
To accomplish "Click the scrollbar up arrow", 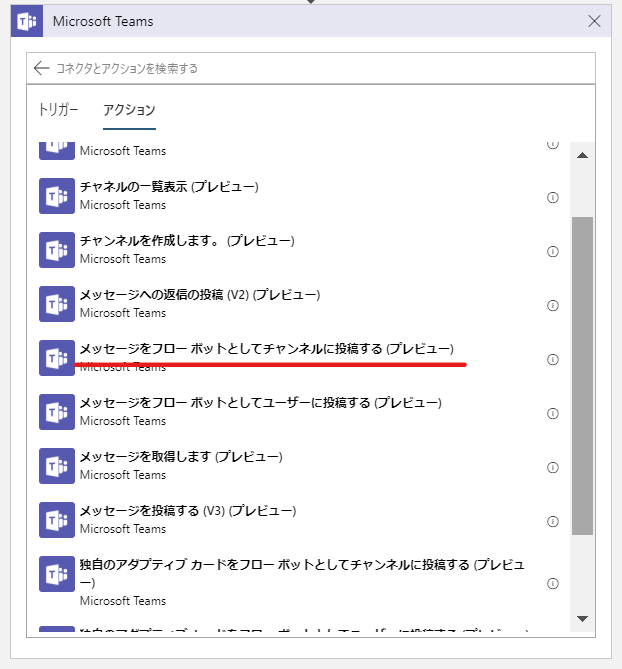I will coord(582,155).
